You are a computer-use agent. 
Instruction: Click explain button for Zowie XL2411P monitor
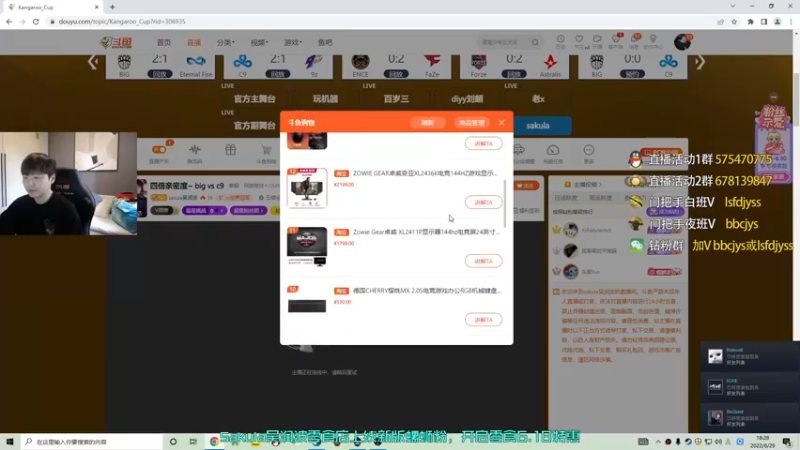pyautogui.click(x=483, y=261)
